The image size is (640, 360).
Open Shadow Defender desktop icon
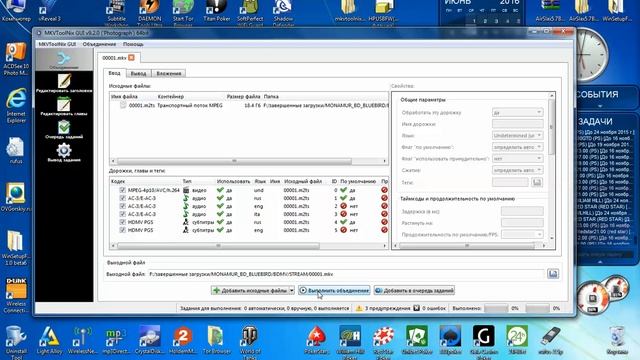283,12
